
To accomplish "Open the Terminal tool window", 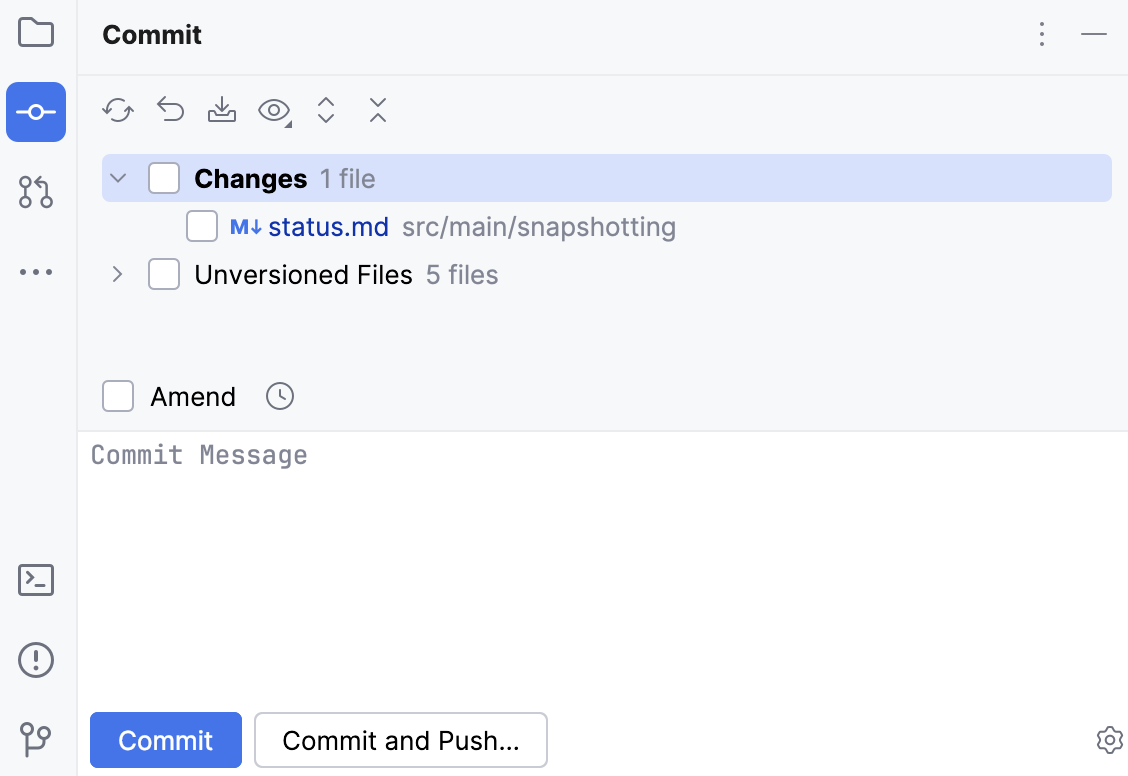I will [x=36, y=580].
